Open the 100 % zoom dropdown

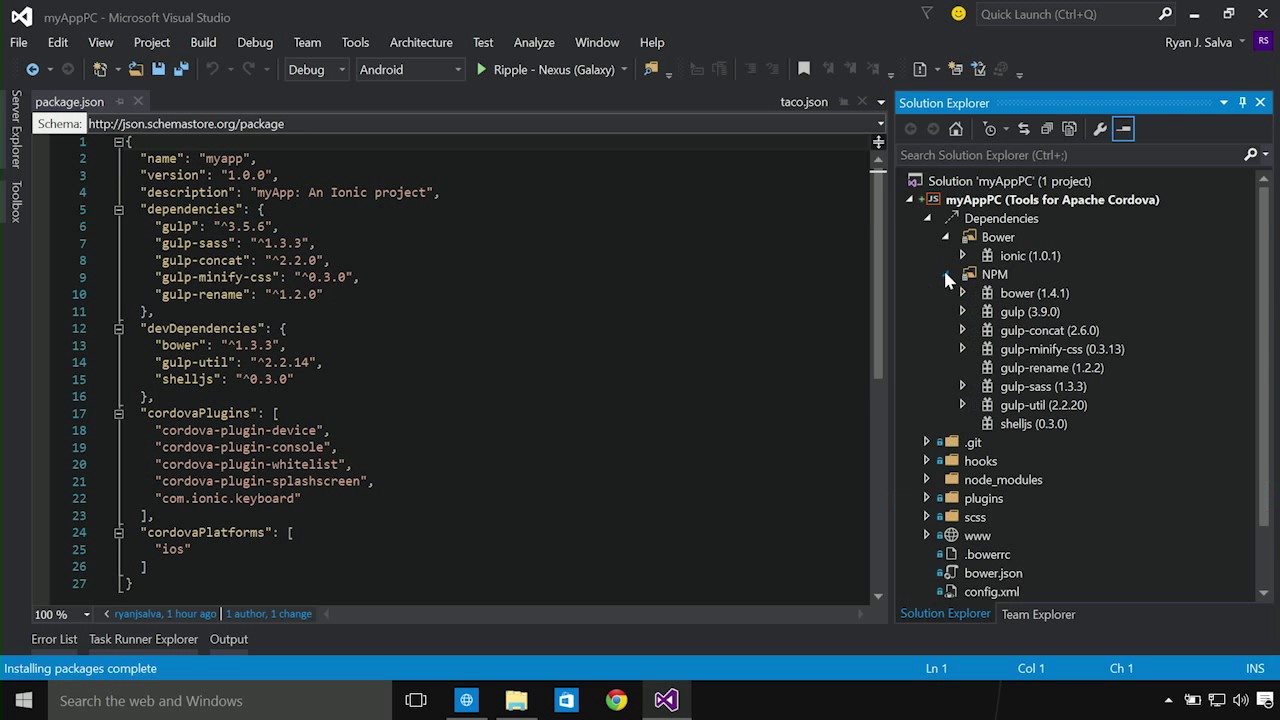click(x=87, y=614)
